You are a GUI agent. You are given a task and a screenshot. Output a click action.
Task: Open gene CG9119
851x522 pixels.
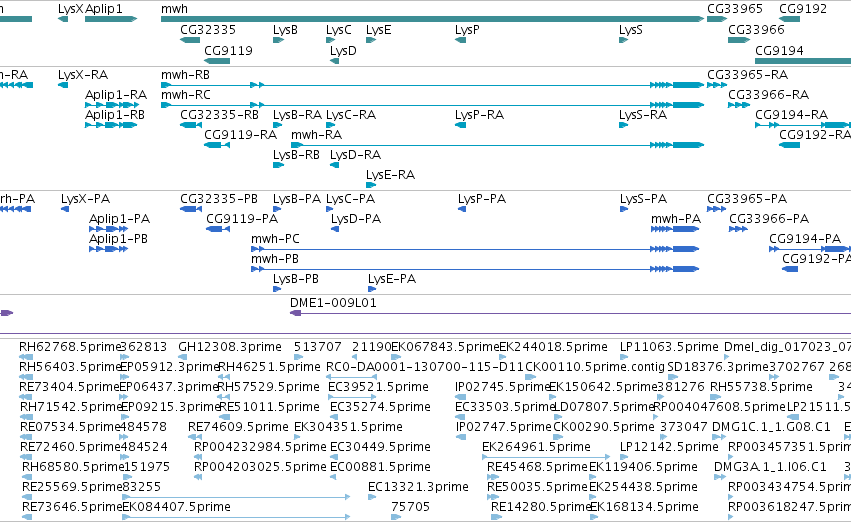(x=217, y=61)
